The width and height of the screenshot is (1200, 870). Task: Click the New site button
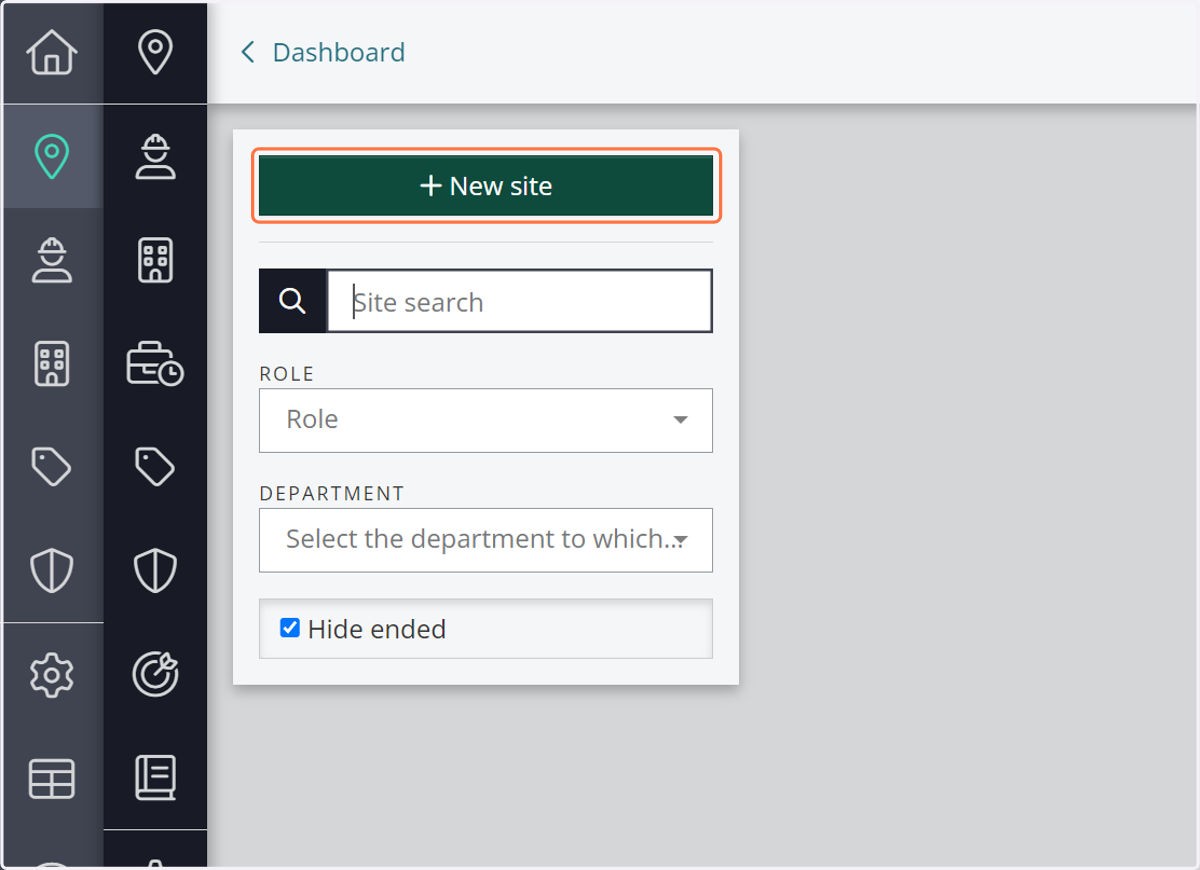pos(486,186)
